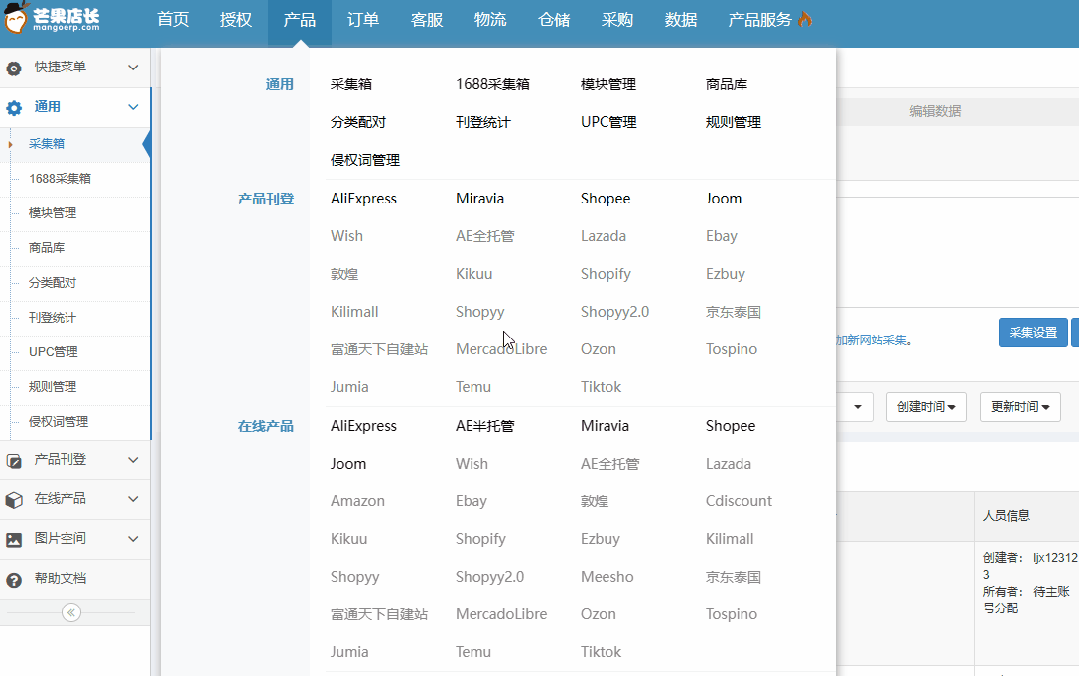The image size is (1079, 676).
Task: Select 刊登统计 in the sidebar
Action: click(52, 318)
